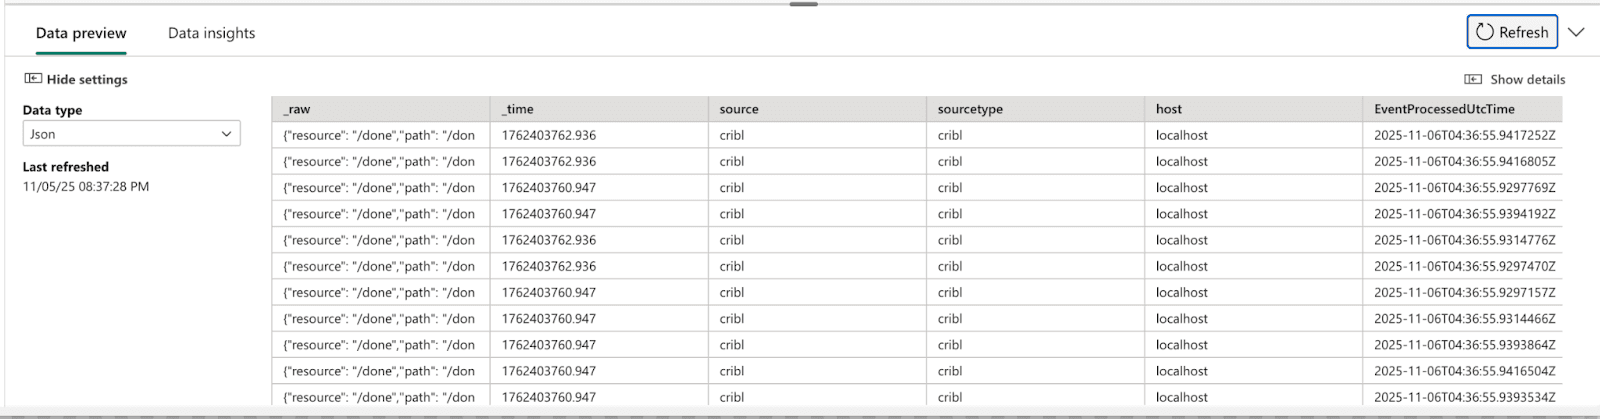Click the EventProcessedUtcTime column header
Image resolution: width=1600 pixels, height=419 pixels.
click(x=1461, y=109)
